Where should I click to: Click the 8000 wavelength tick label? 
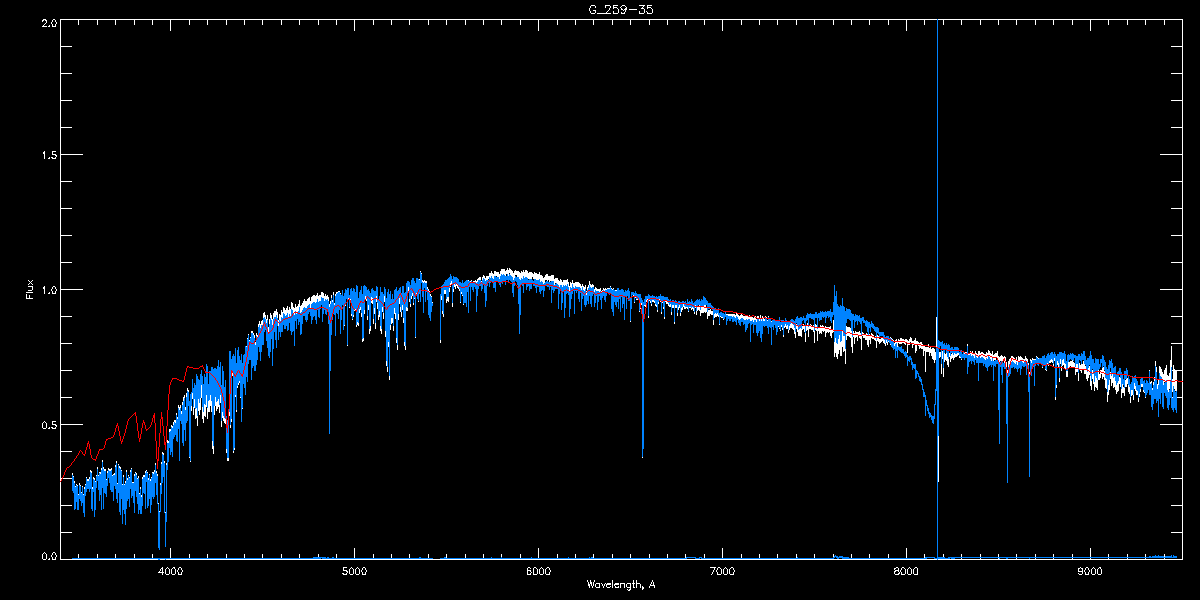906,572
